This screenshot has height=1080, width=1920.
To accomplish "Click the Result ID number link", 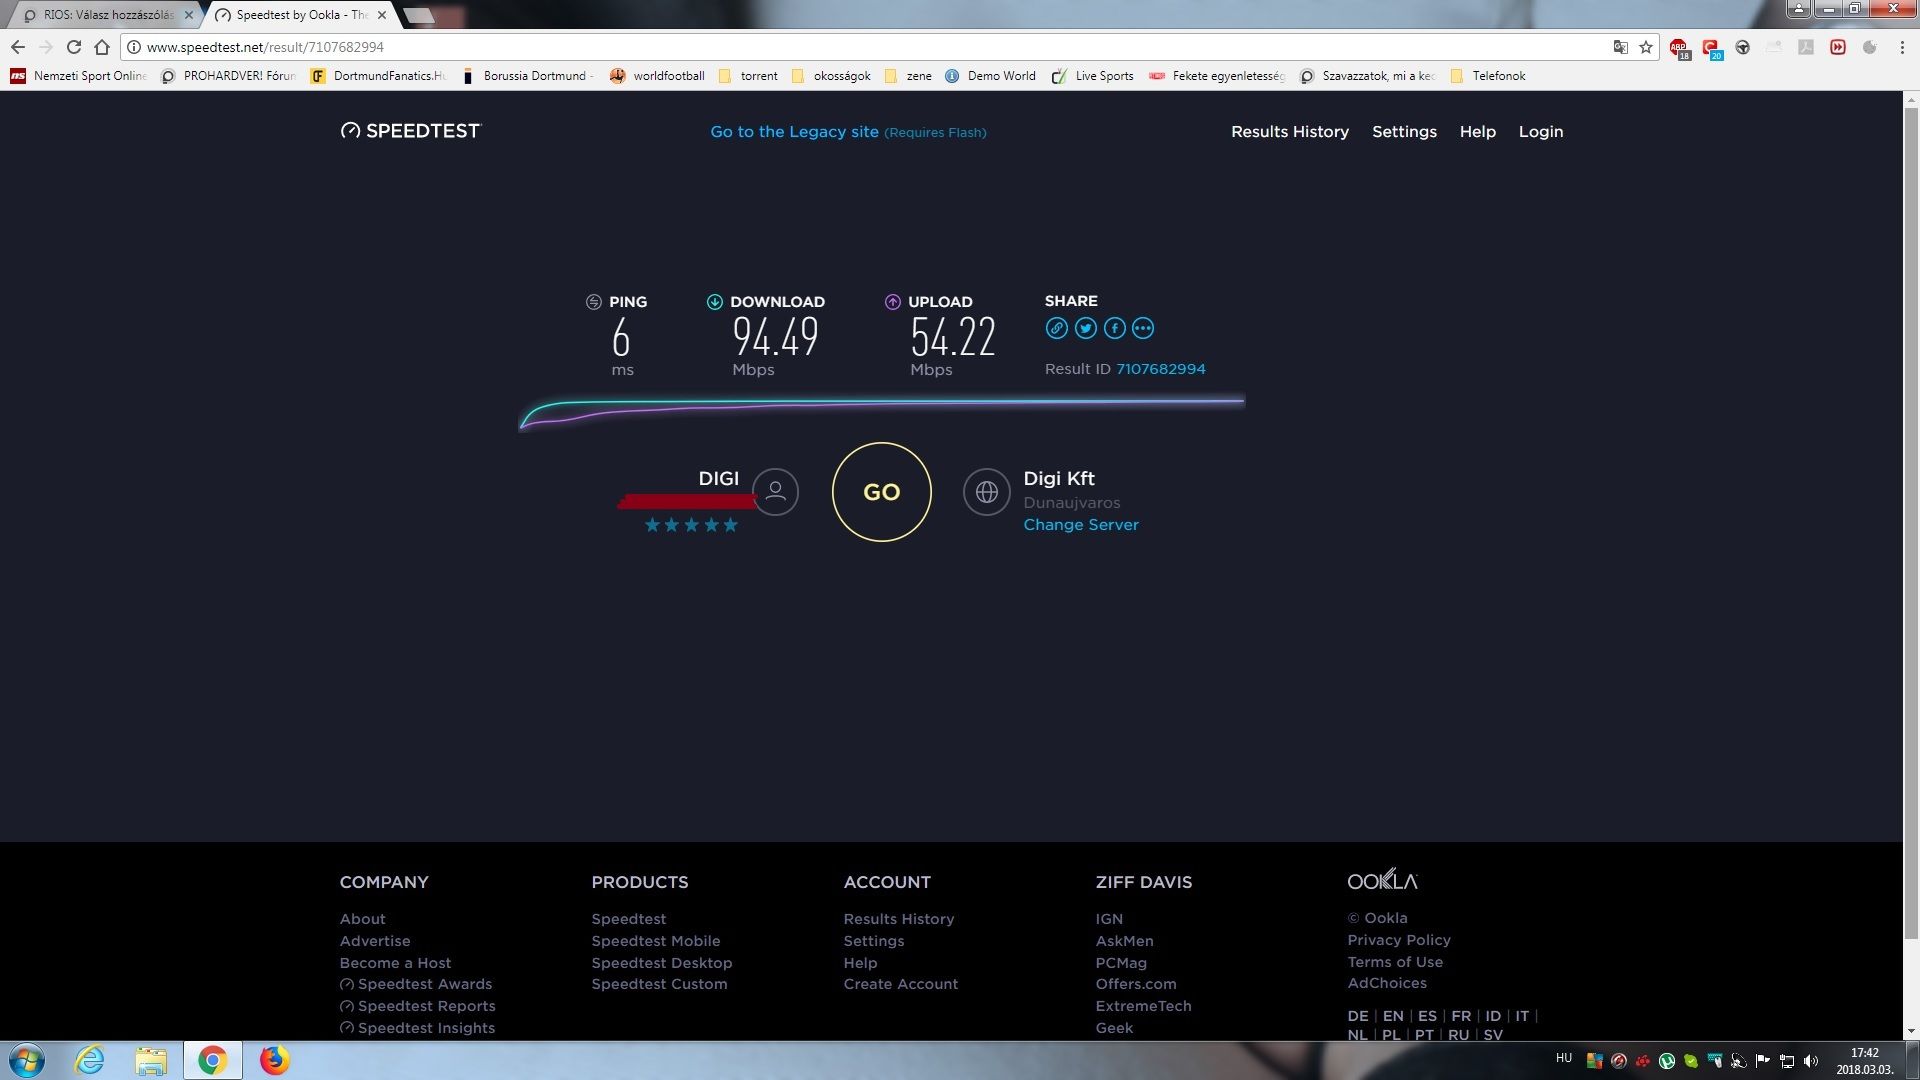I will pyautogui.click(x=1160, y=369).
